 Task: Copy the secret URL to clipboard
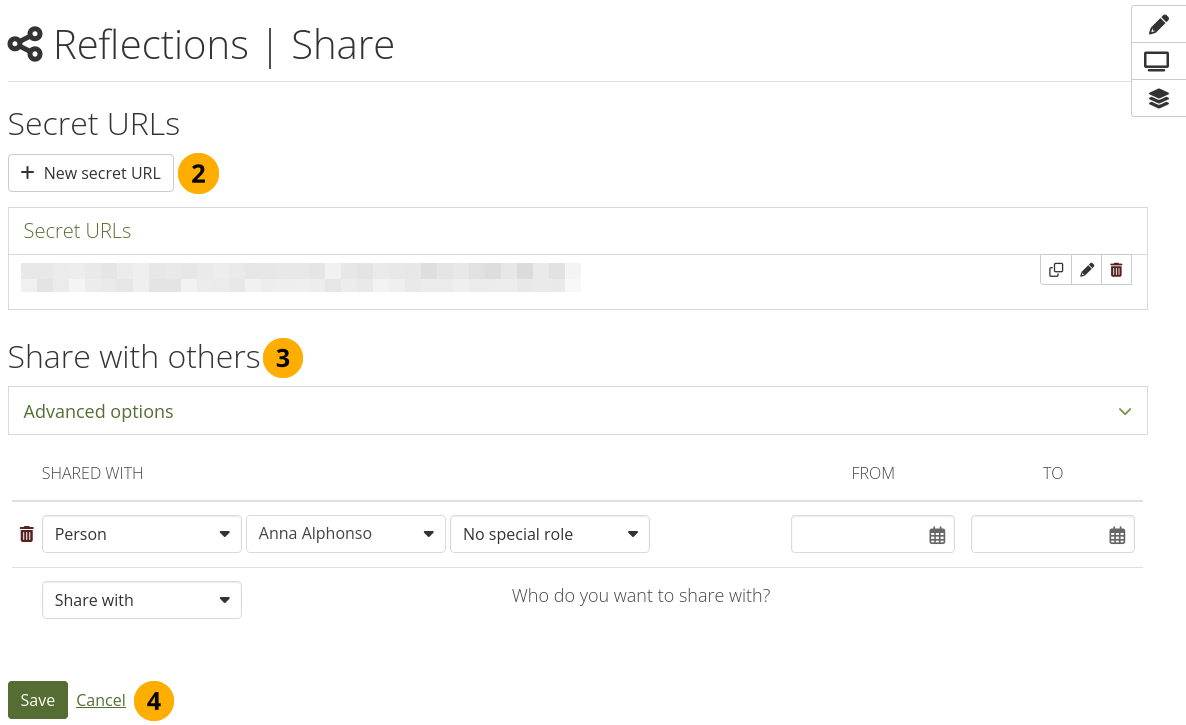[x=1056, y=270]
